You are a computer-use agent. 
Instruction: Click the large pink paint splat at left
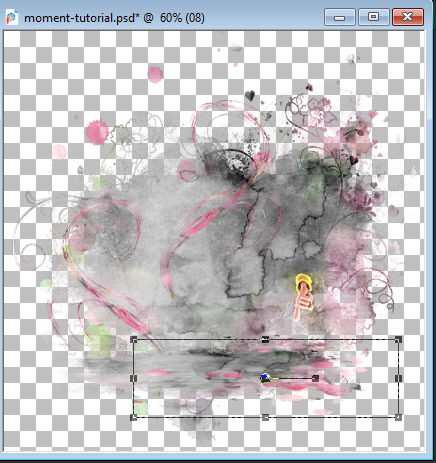click(97, 132)
